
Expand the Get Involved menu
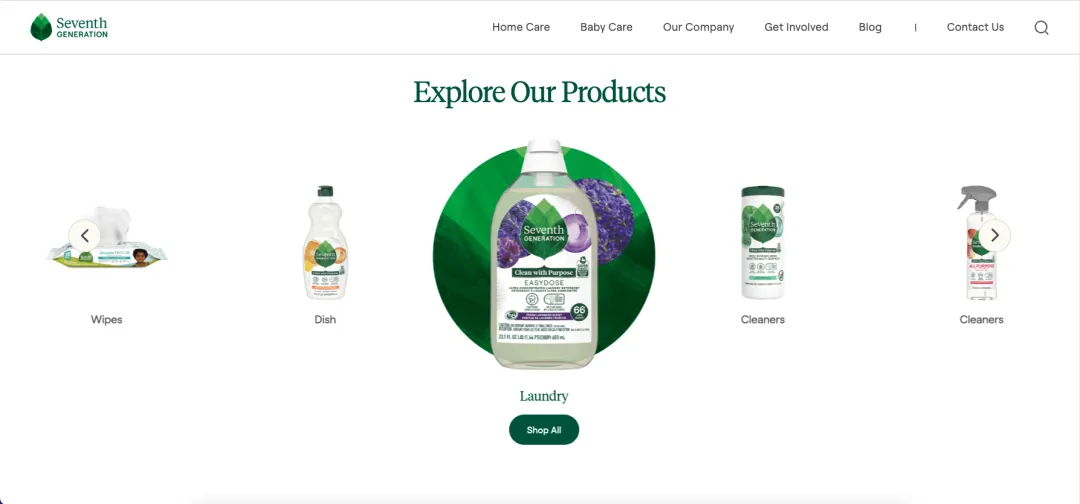coord(796,28)
